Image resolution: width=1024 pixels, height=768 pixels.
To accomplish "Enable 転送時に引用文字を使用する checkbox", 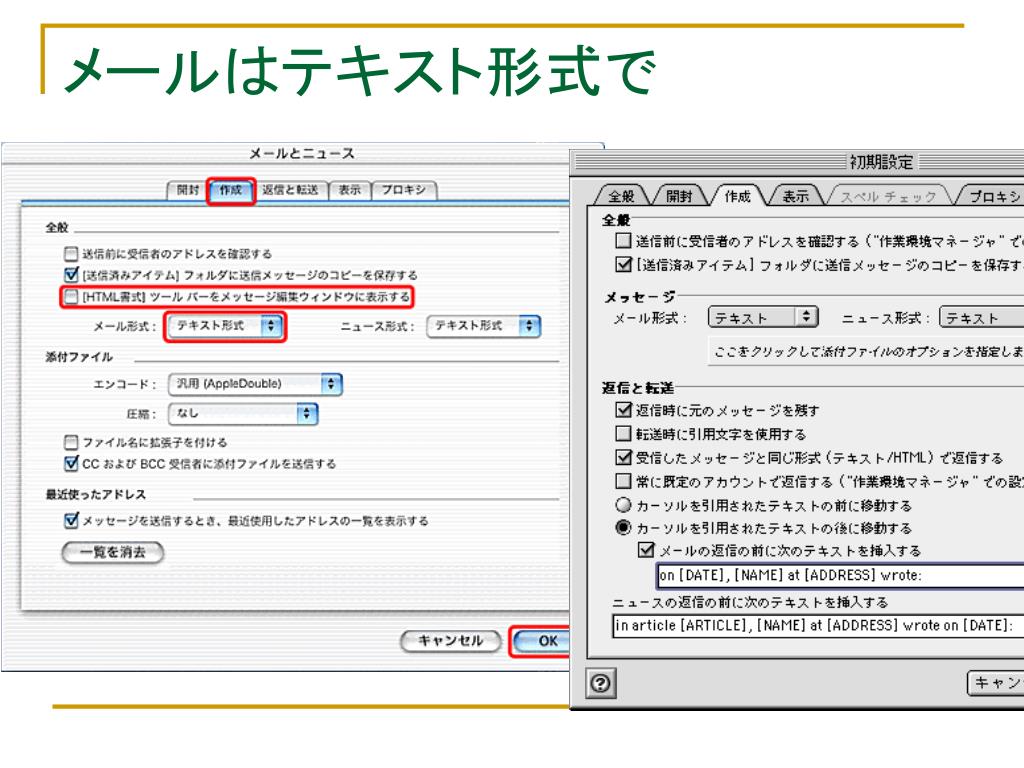I will tap(623, 434).
